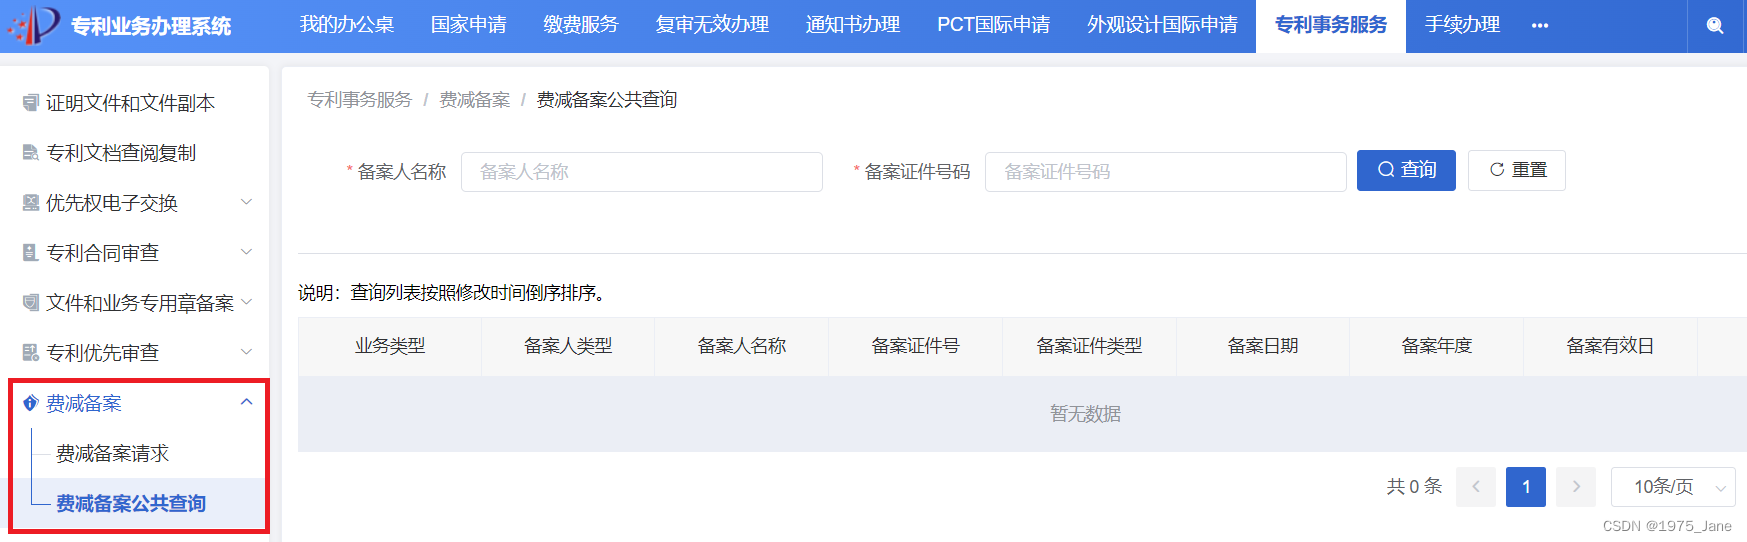Screen dimensions: 1747x542
Task: Select the 专利事务服务 tab
Action: pos(1331,25)
